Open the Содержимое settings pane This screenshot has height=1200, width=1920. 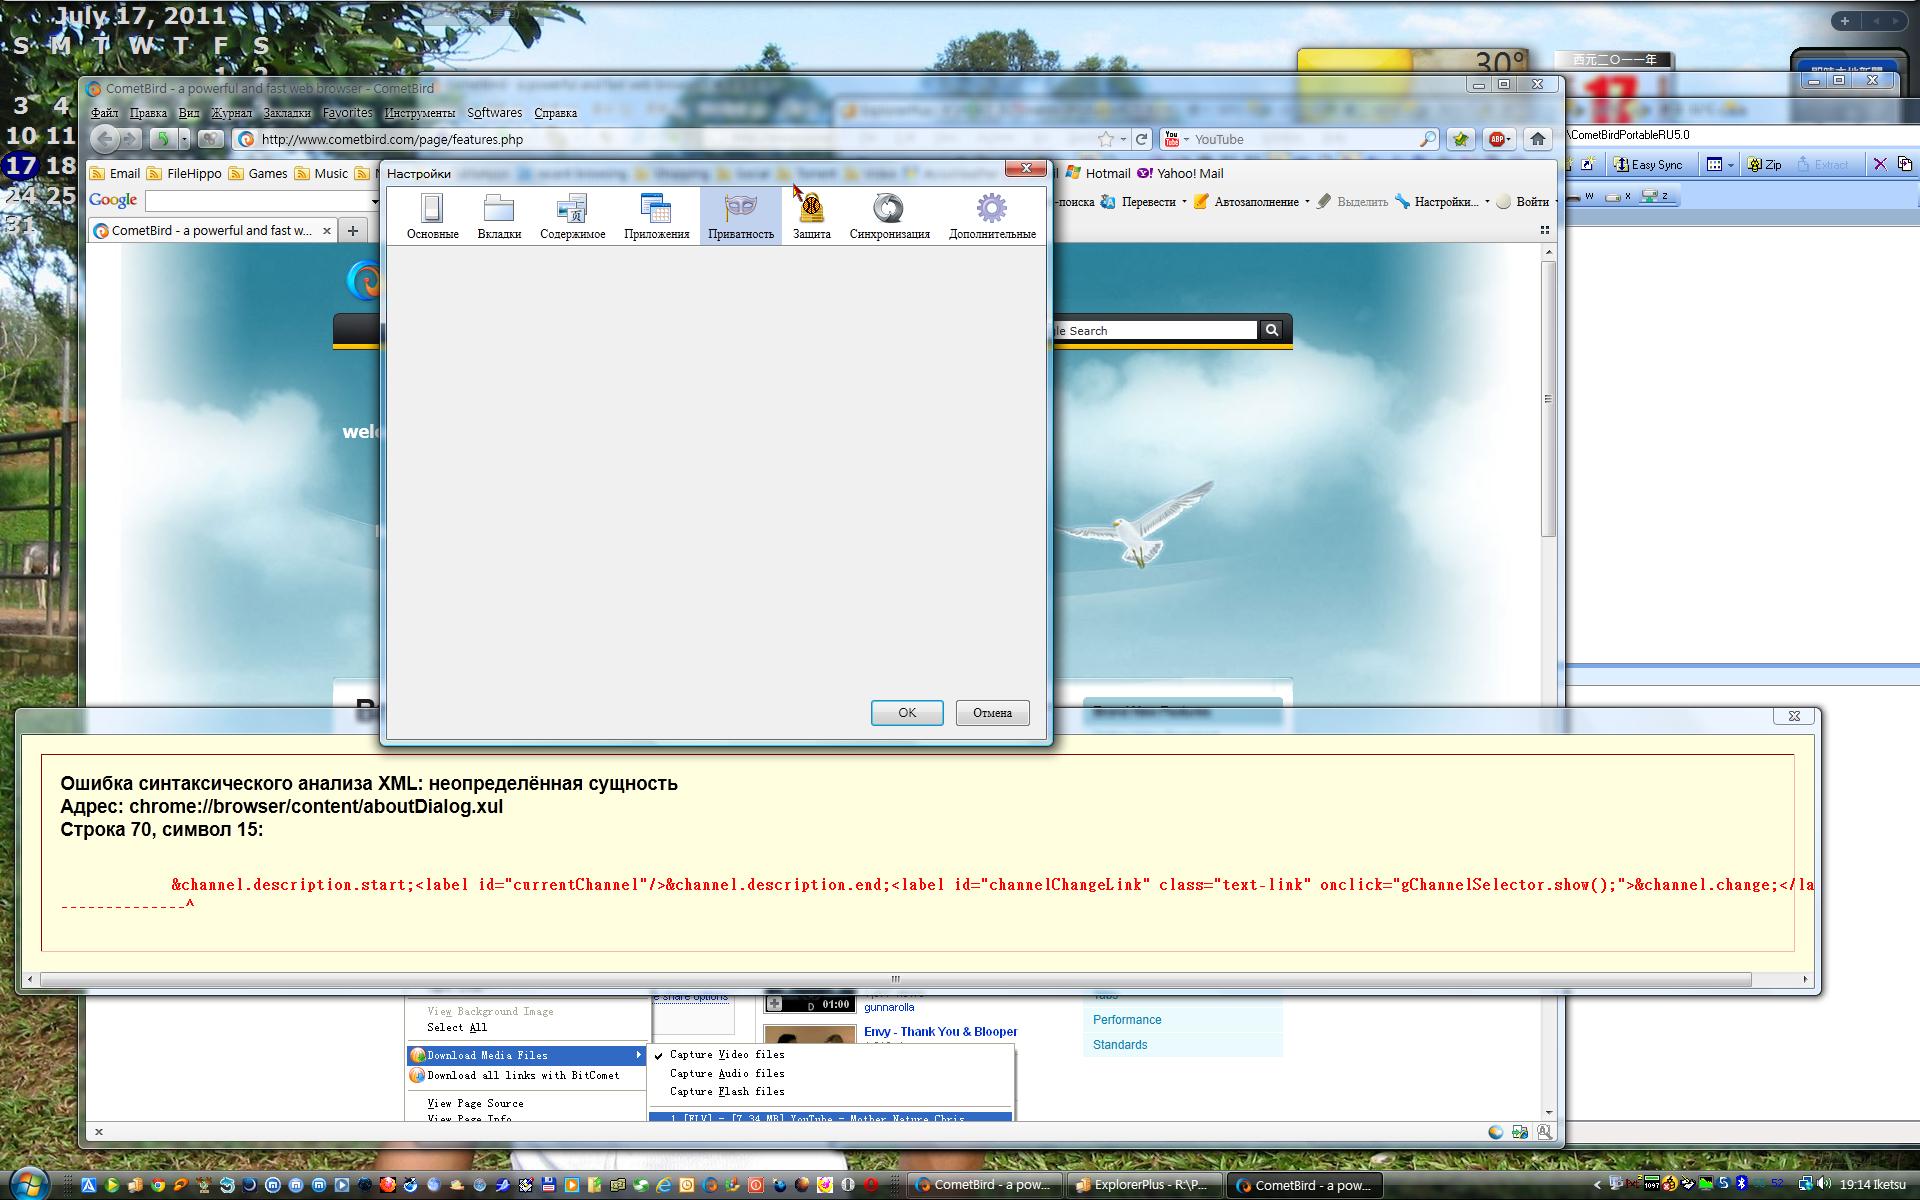[x=572, y=216]
